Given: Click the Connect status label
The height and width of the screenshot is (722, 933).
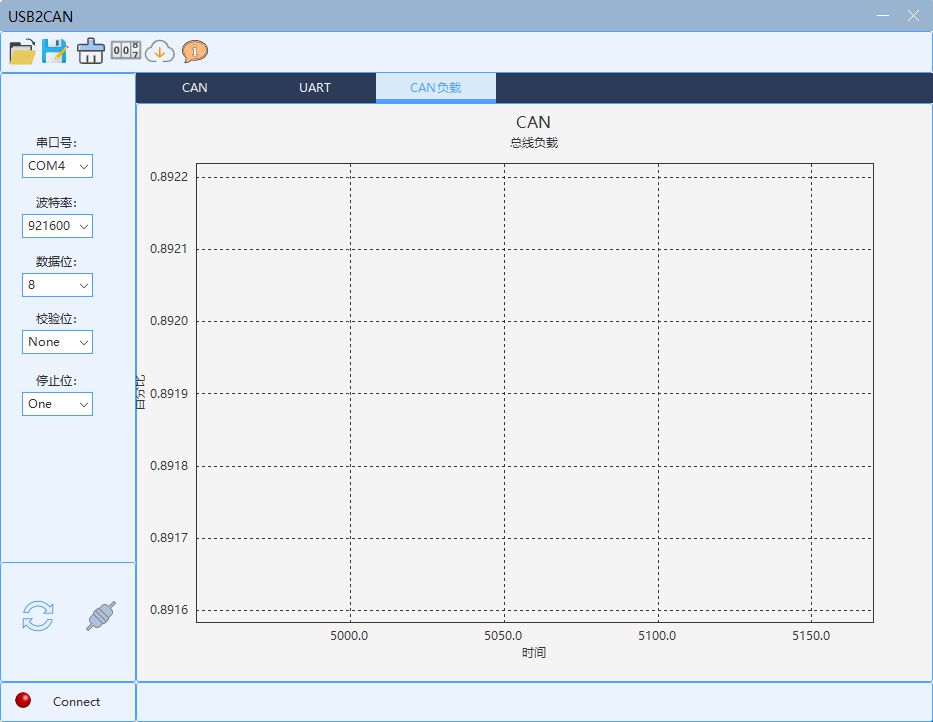Looking at the screenshot, I should tap(77, 702).
